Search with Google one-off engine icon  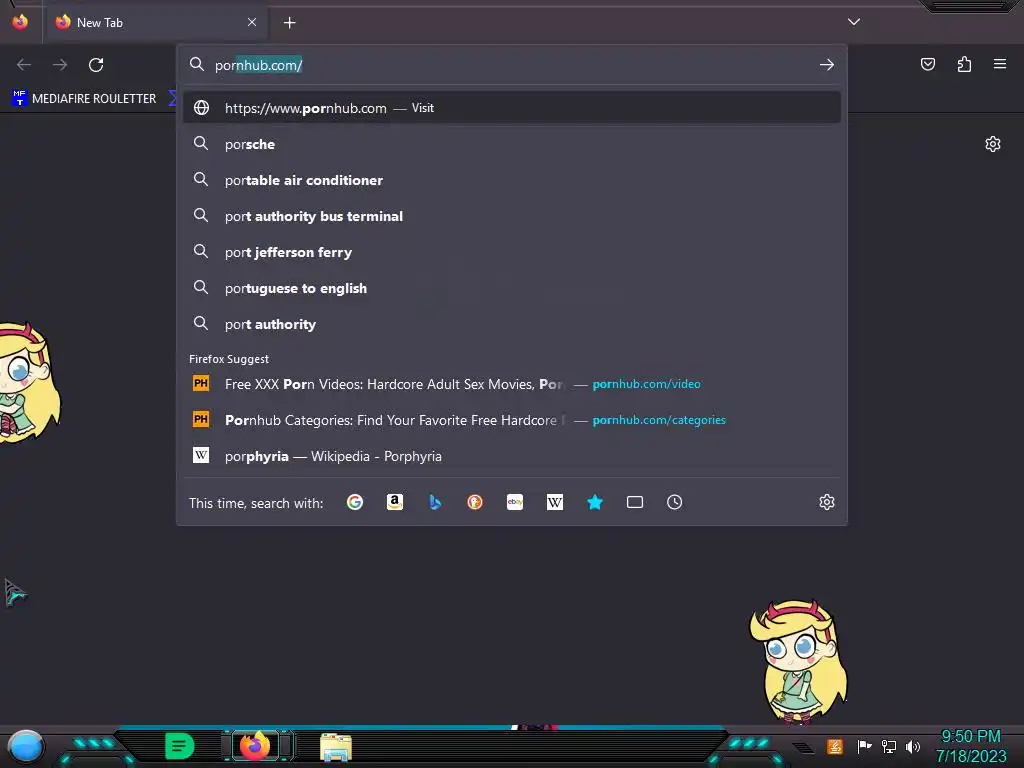pyautogui.click(x=355, y=502)
